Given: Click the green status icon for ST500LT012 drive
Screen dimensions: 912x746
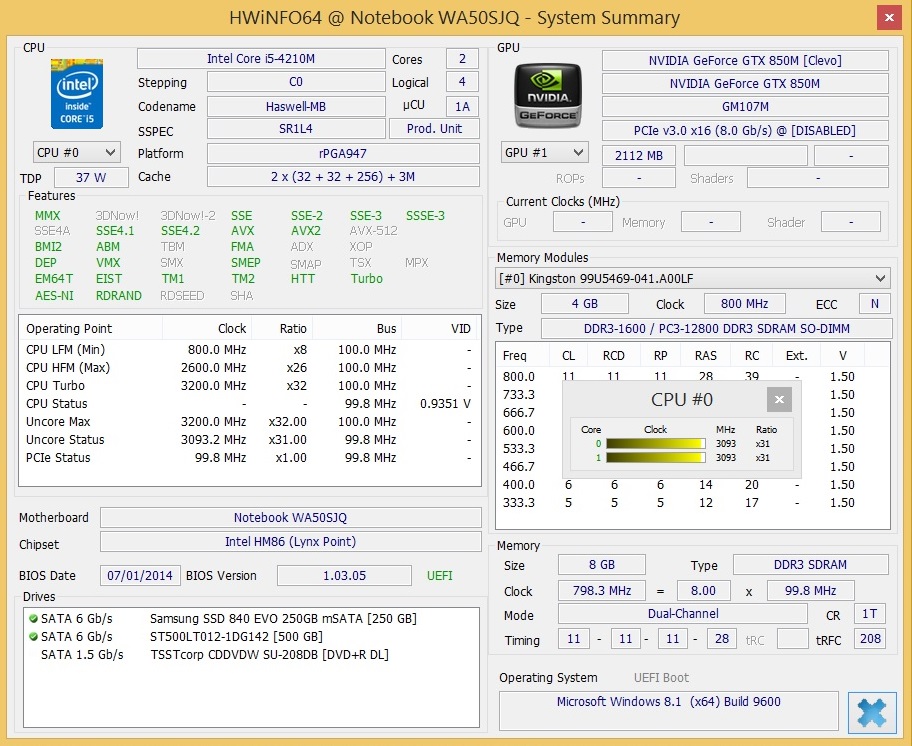Looking at the screenshot, I should (x=33, y=636).
